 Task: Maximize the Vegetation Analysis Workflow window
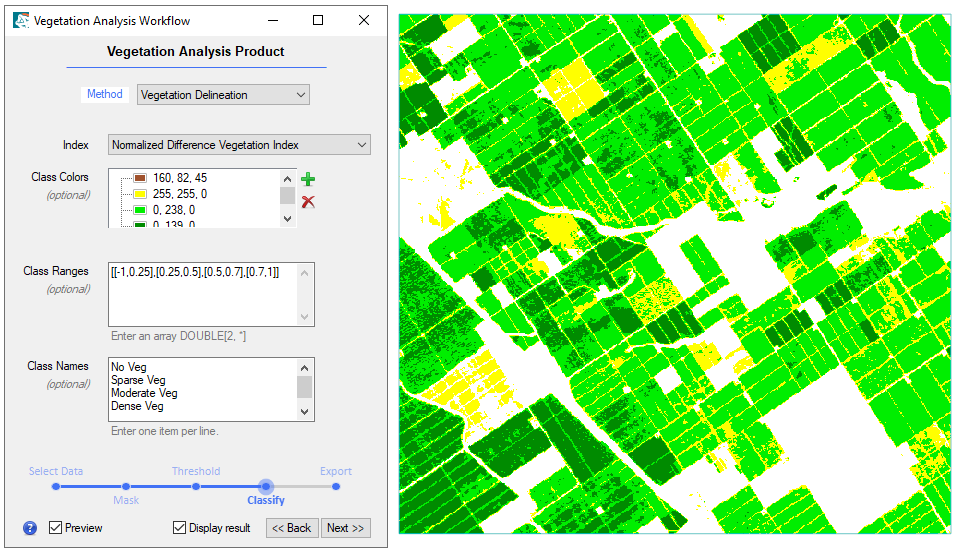(318, 20)
